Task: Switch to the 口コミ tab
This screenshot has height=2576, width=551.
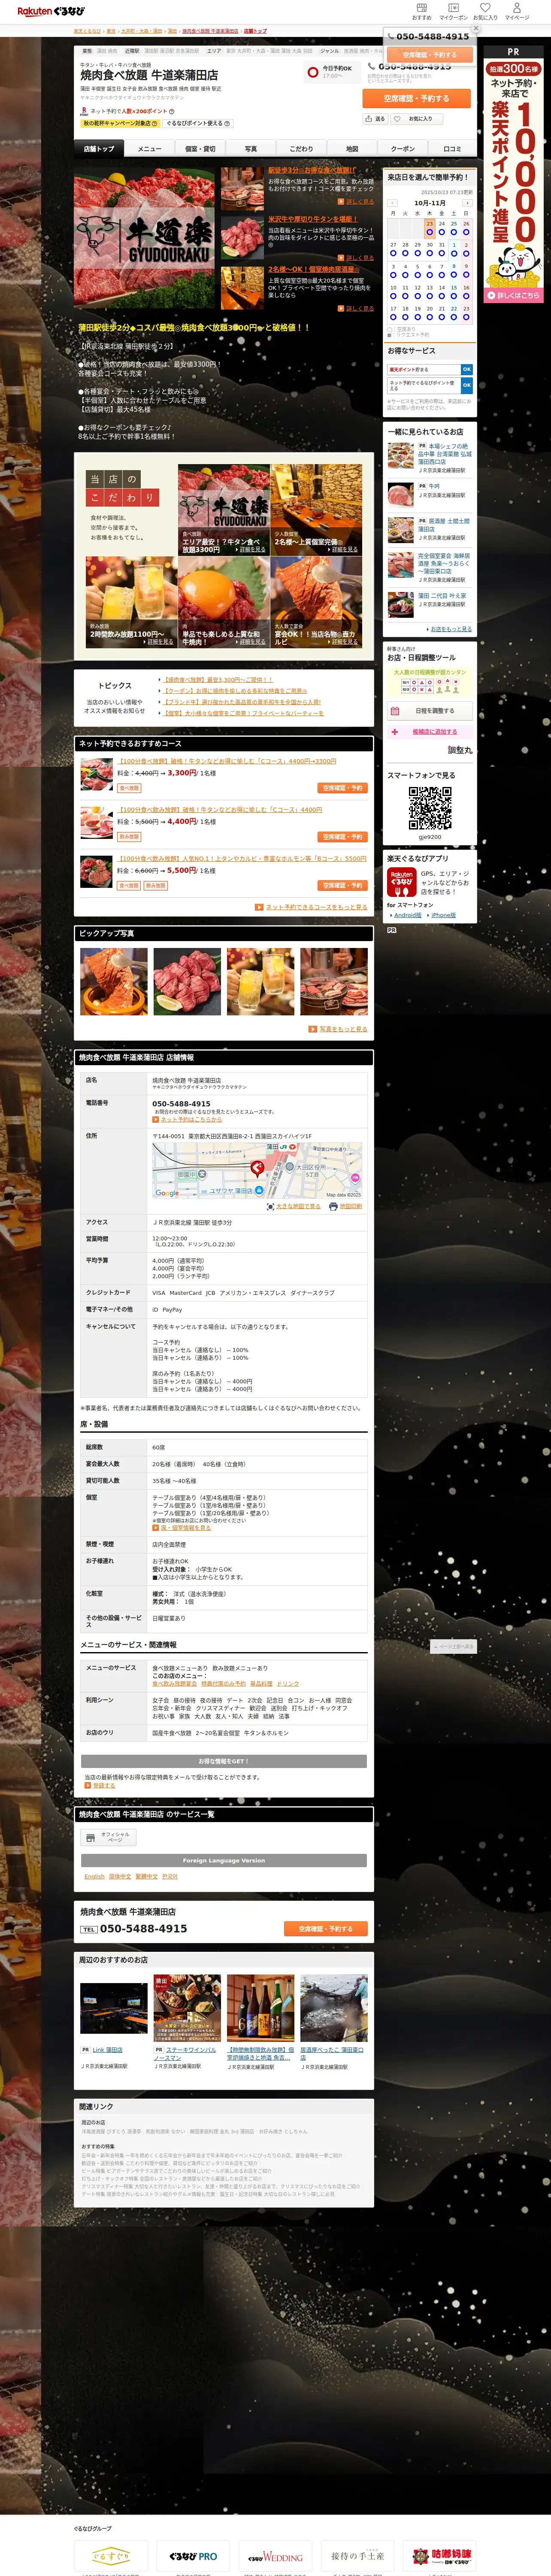Action: (452, 149)
